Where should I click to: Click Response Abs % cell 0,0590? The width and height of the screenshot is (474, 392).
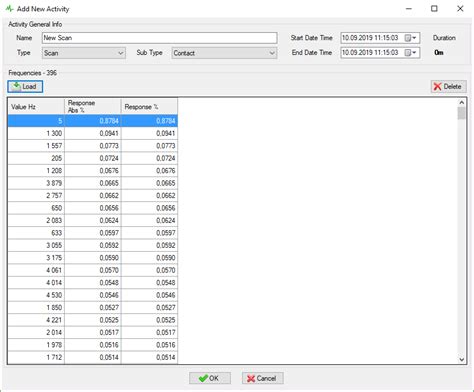click(93, 258)
